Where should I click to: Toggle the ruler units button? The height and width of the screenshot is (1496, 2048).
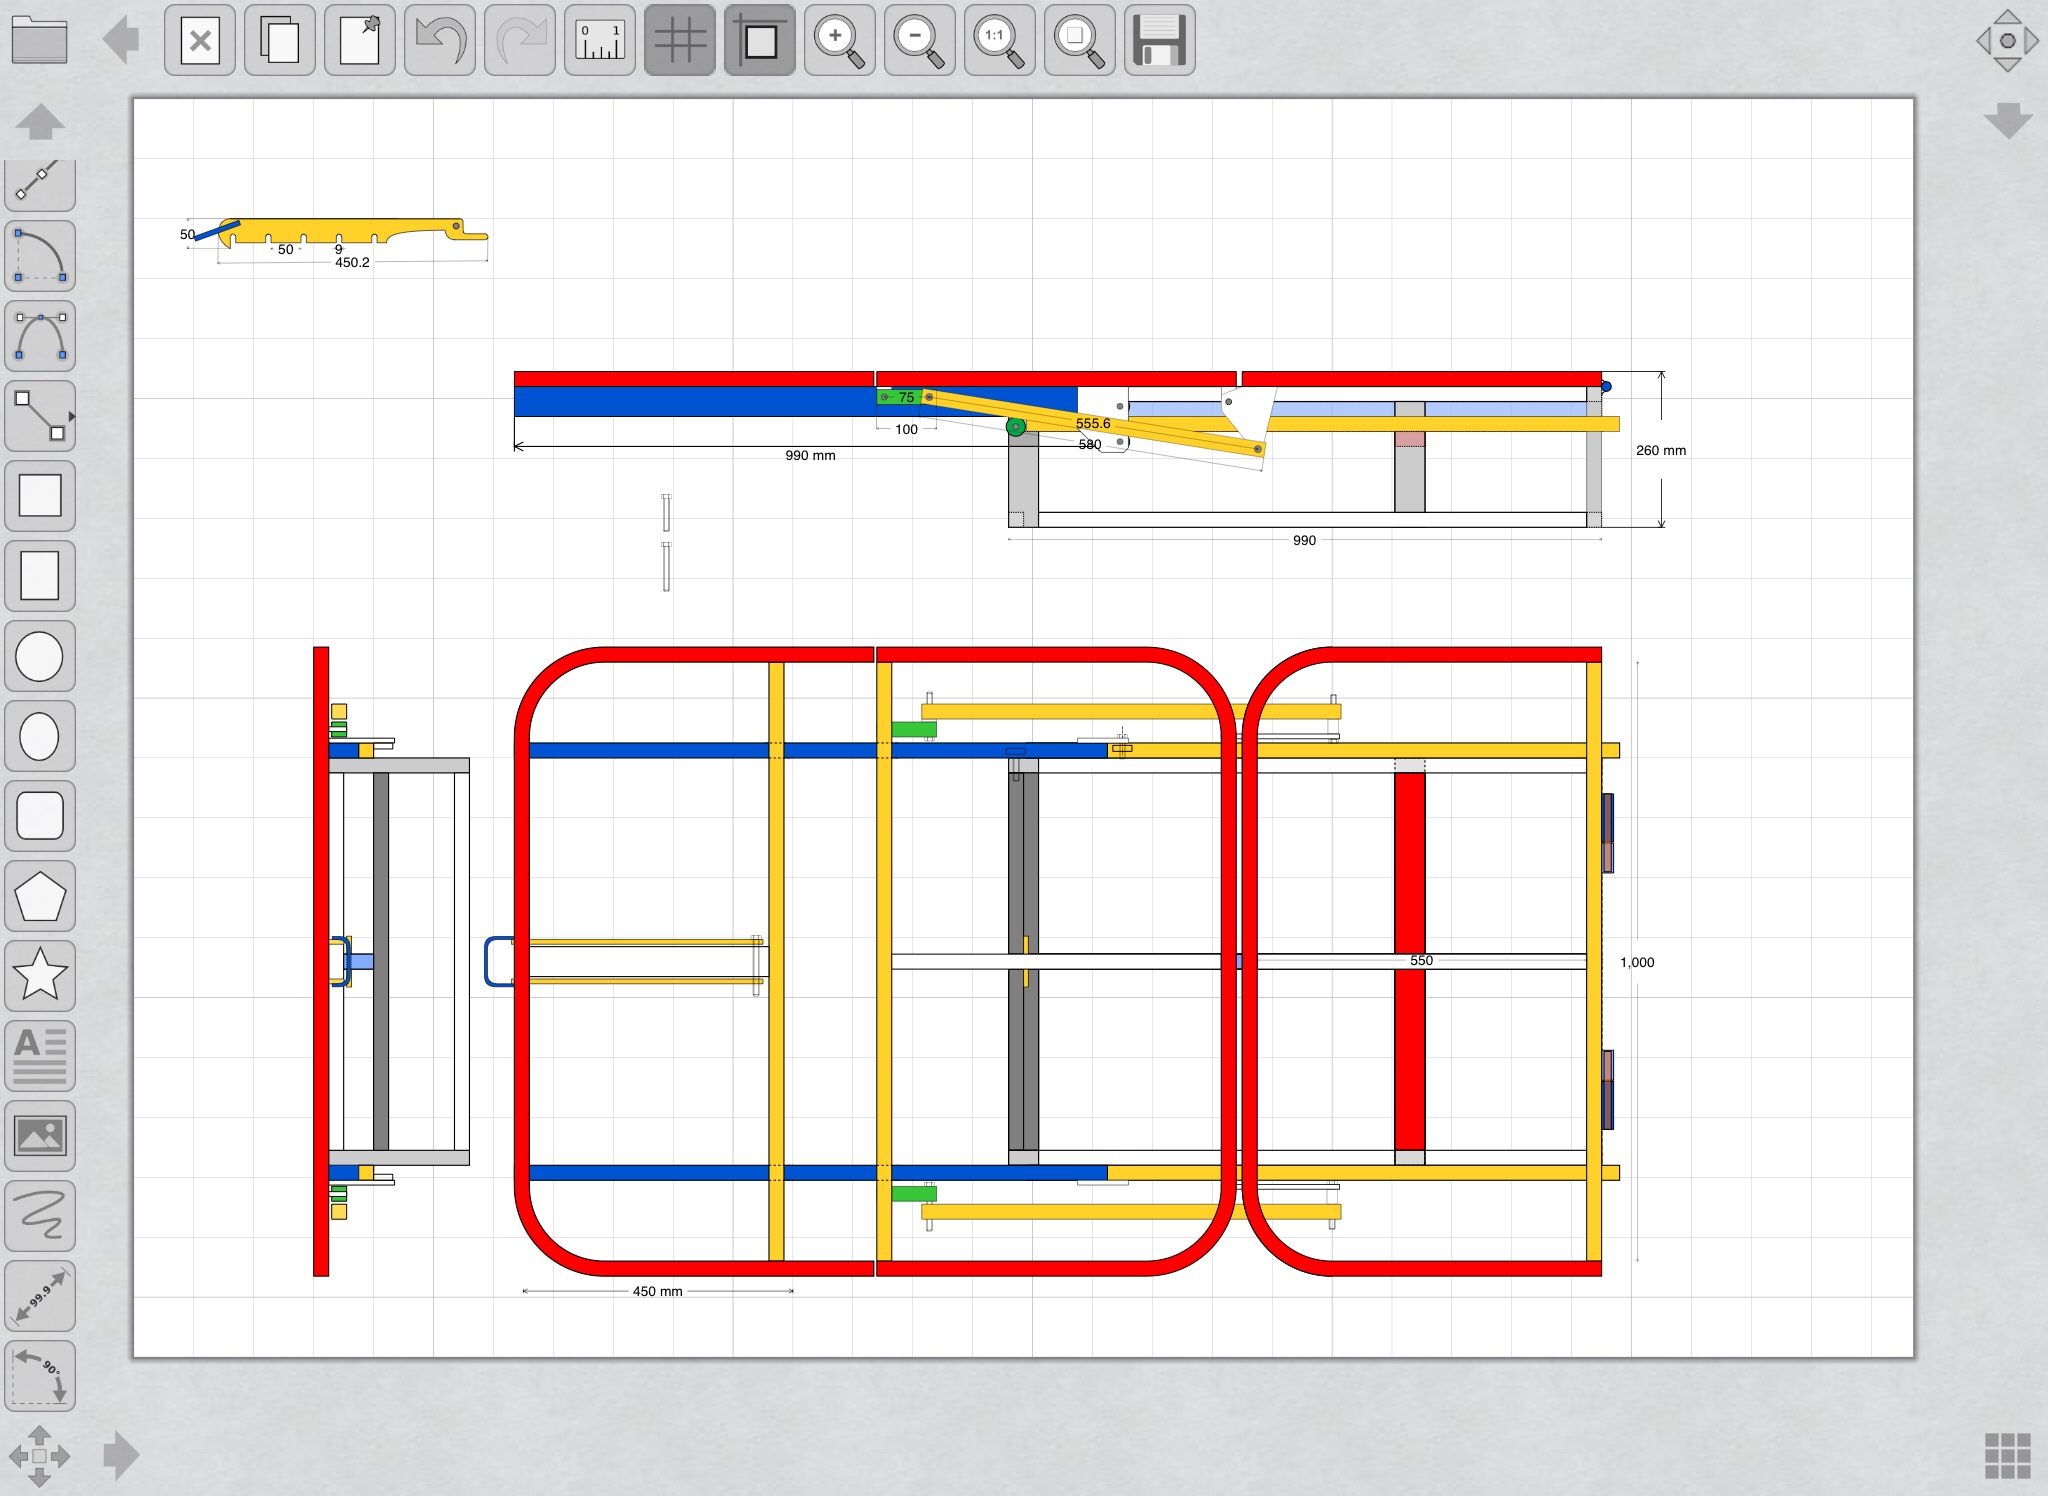(x=600, y=40)
